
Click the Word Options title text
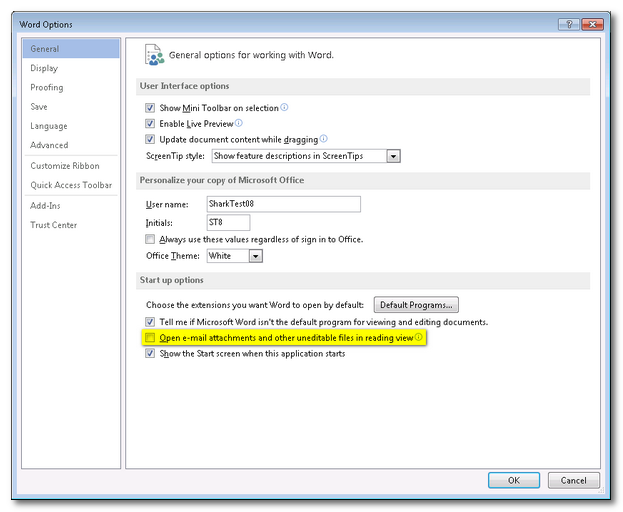point(46,25)
